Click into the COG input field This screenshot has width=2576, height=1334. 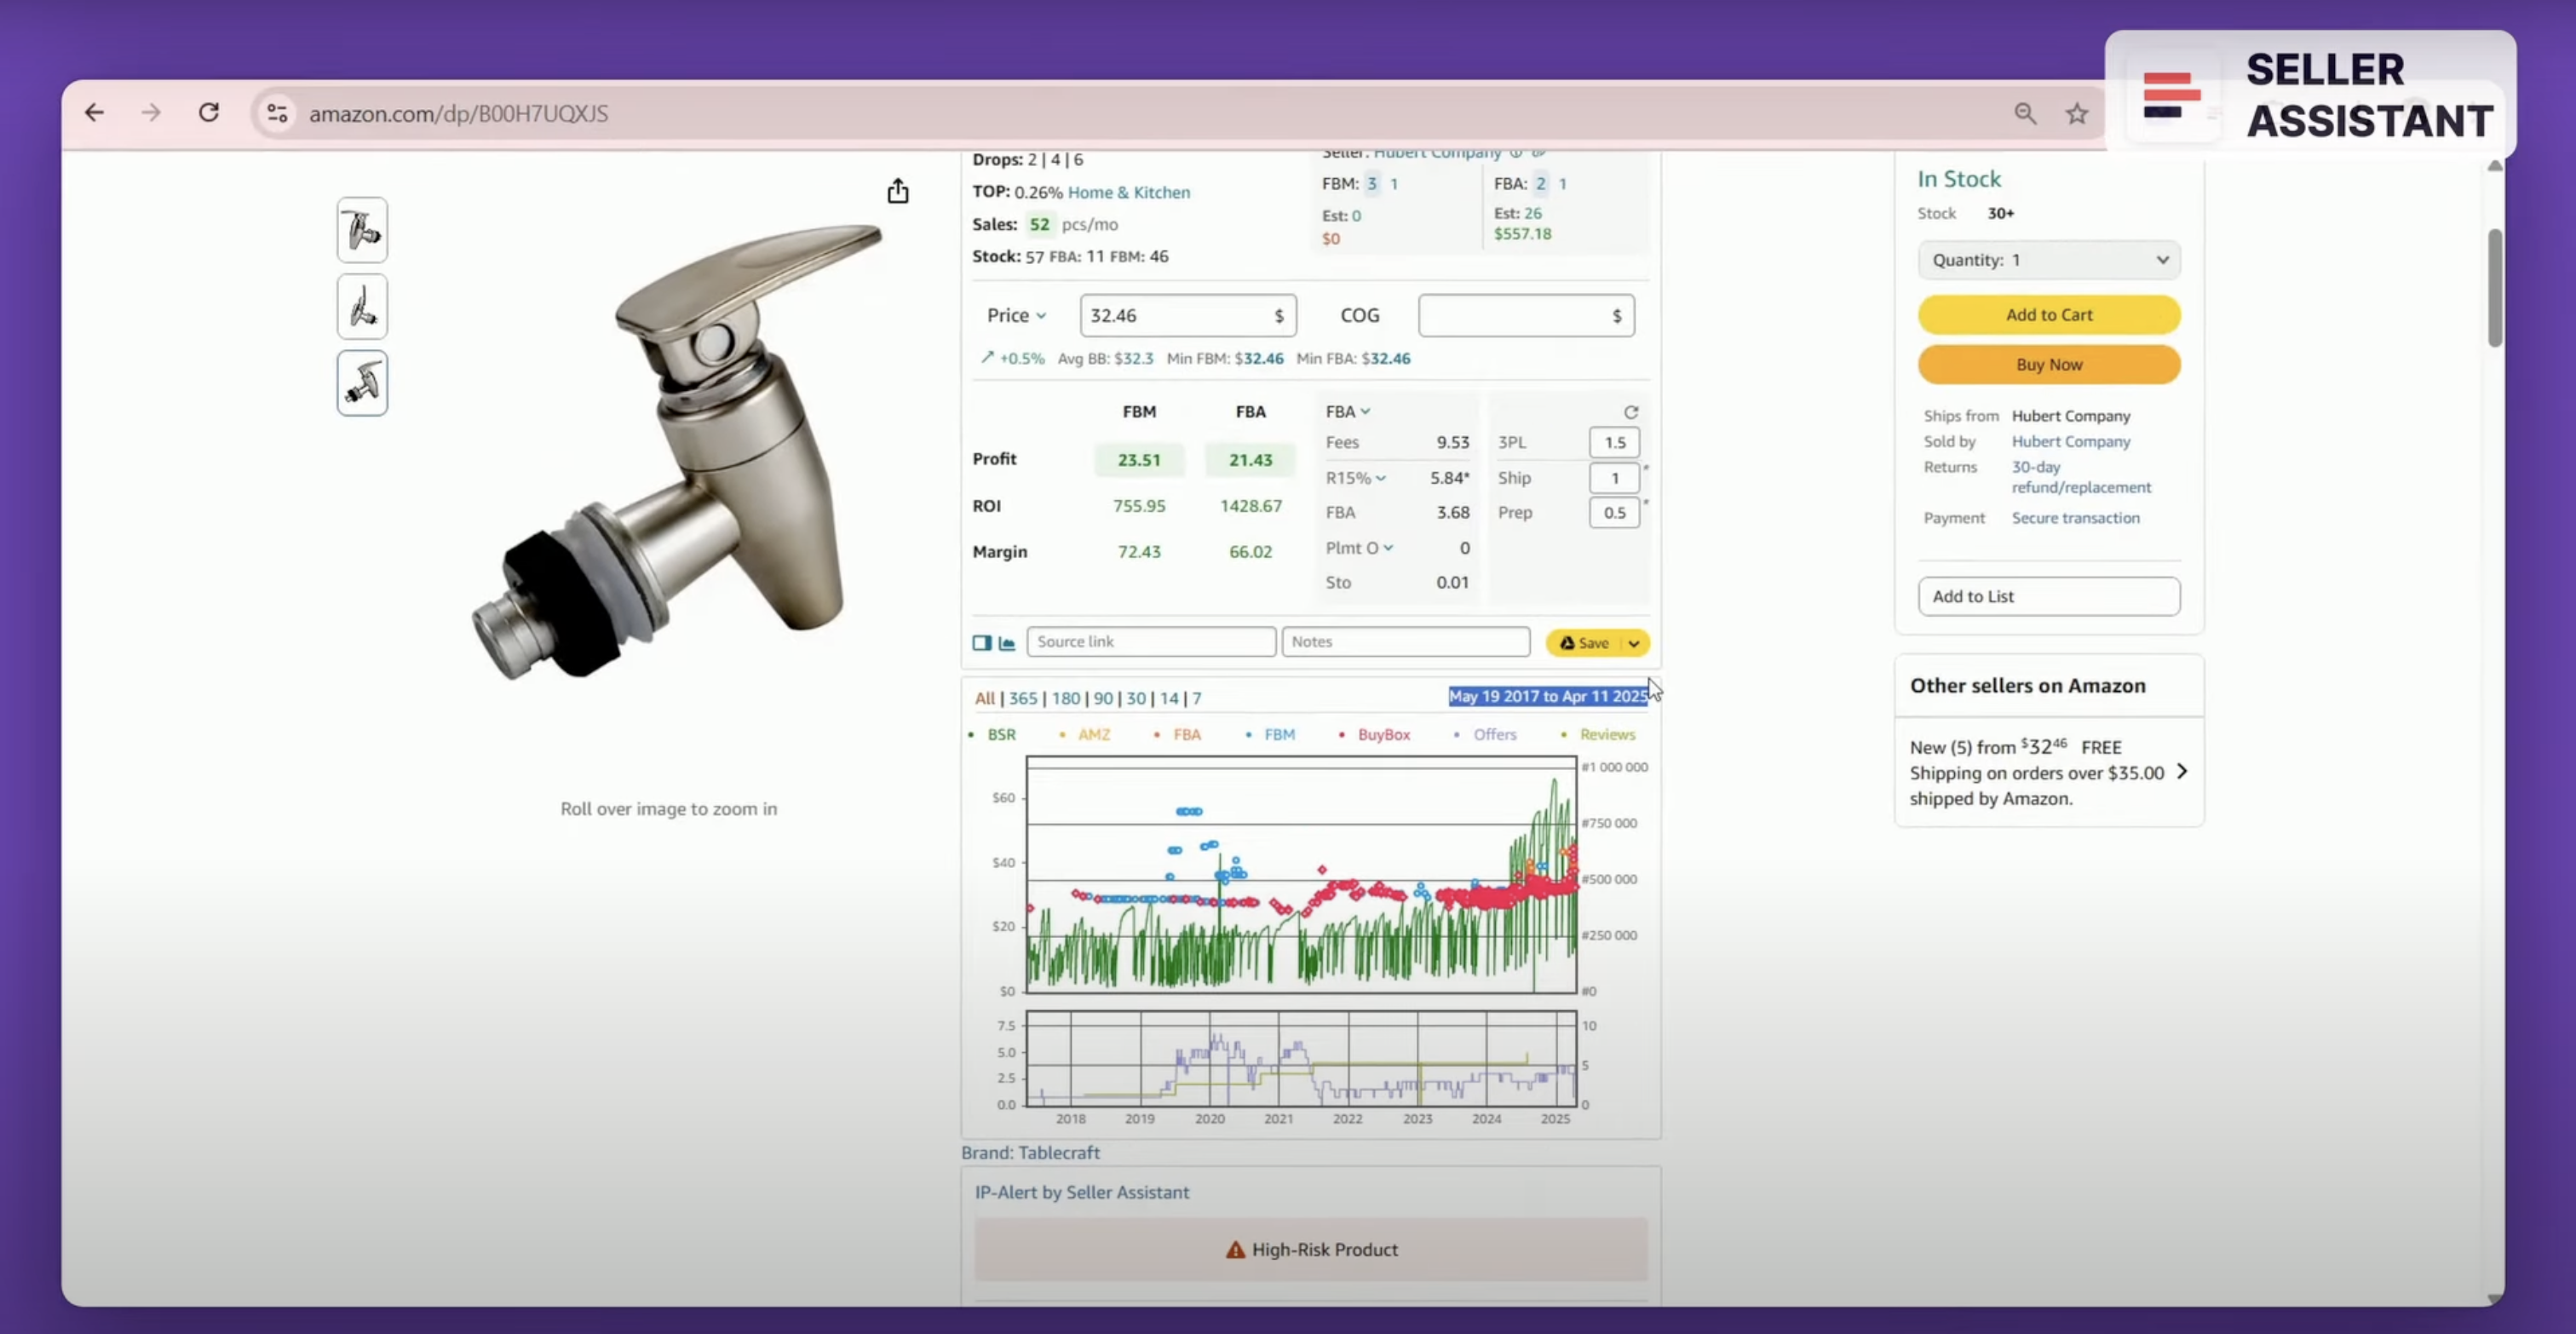(1515, 316)
